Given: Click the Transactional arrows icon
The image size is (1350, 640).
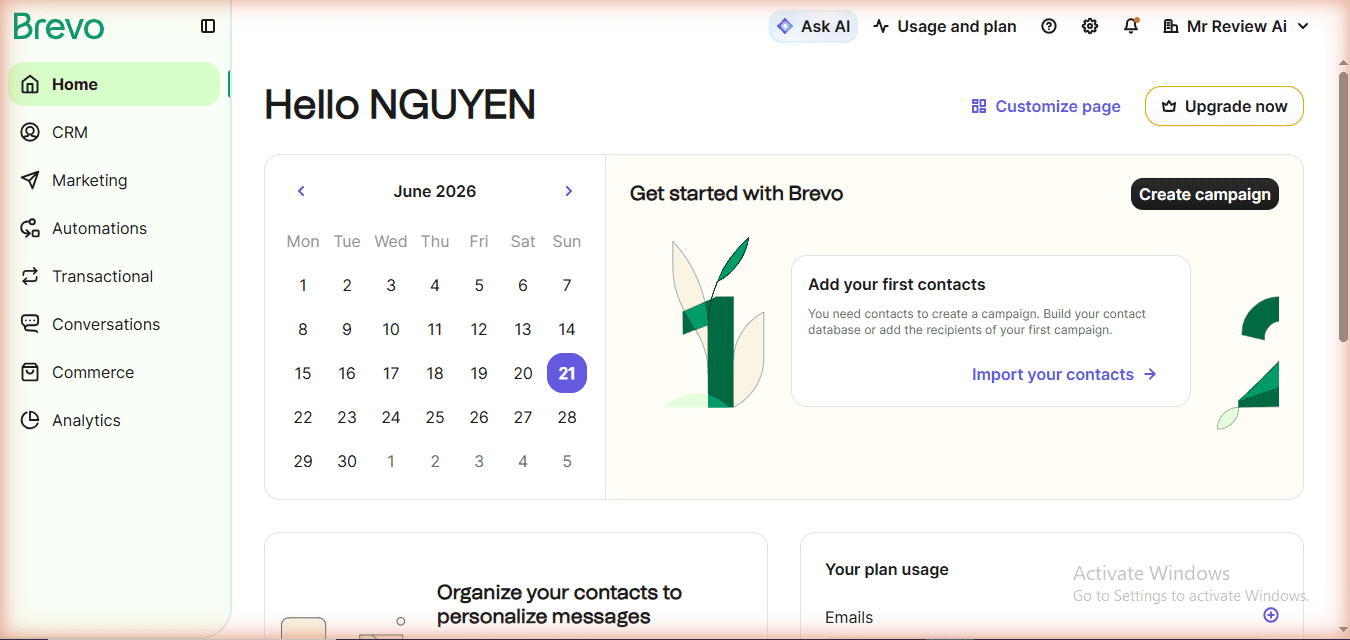Looking at the screenshot, I should point(30,276).
